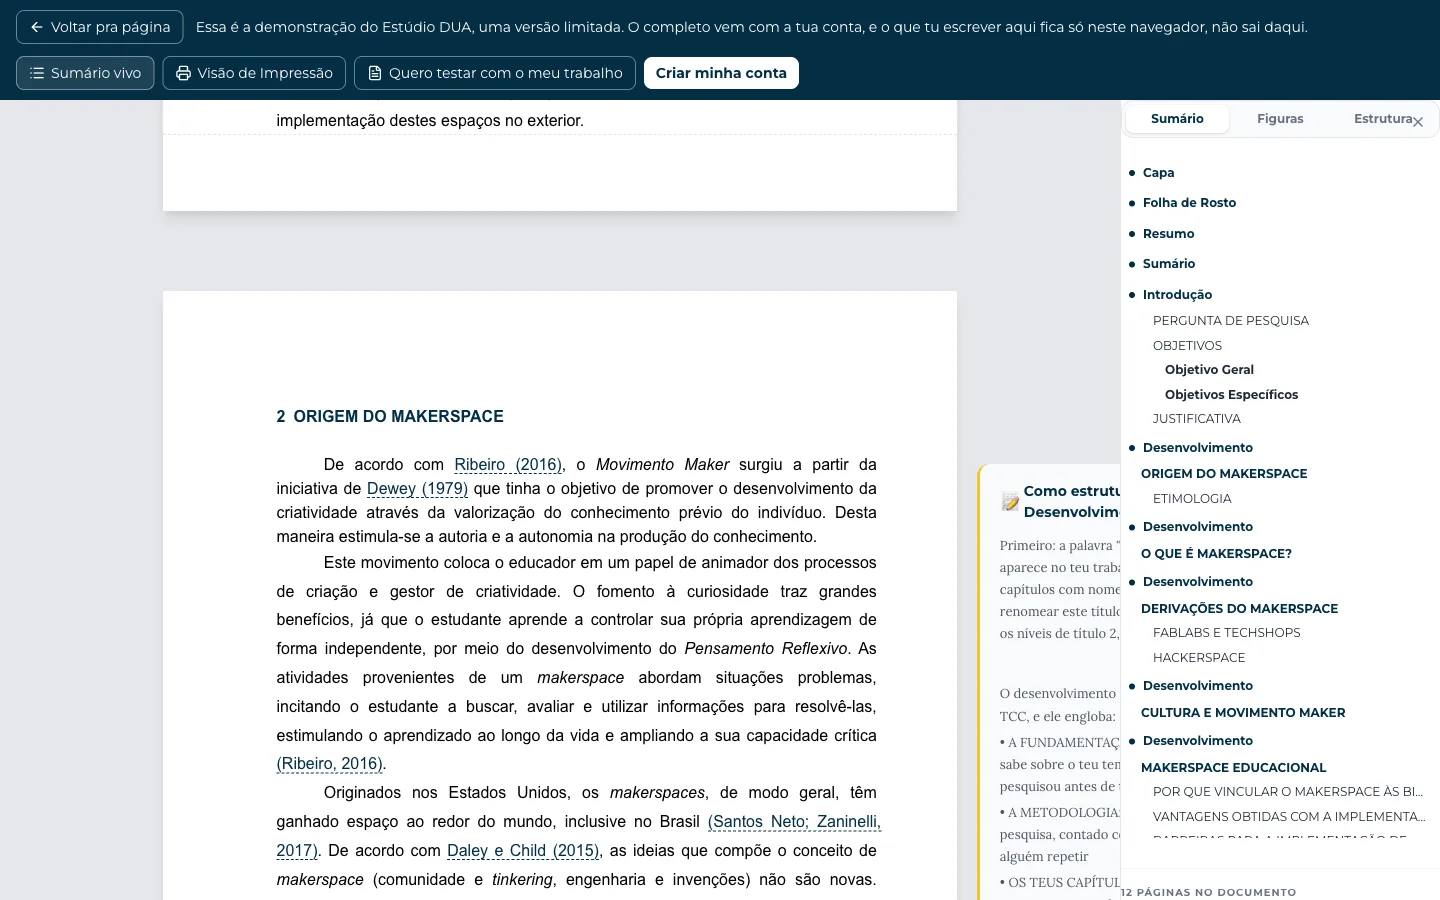1440x900 pixels.
Task: Open 'VANTAGENS OBTIDAS COM A IMPLEMENTA...' entry
Action: click(x=1289, y=817)
